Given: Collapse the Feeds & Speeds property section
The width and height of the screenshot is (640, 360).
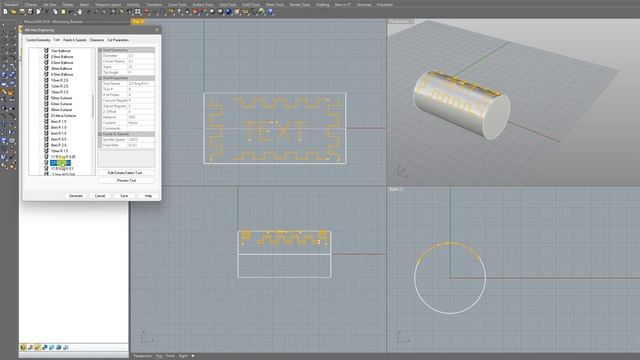Looking at the screenshot, I should (100, 134).
